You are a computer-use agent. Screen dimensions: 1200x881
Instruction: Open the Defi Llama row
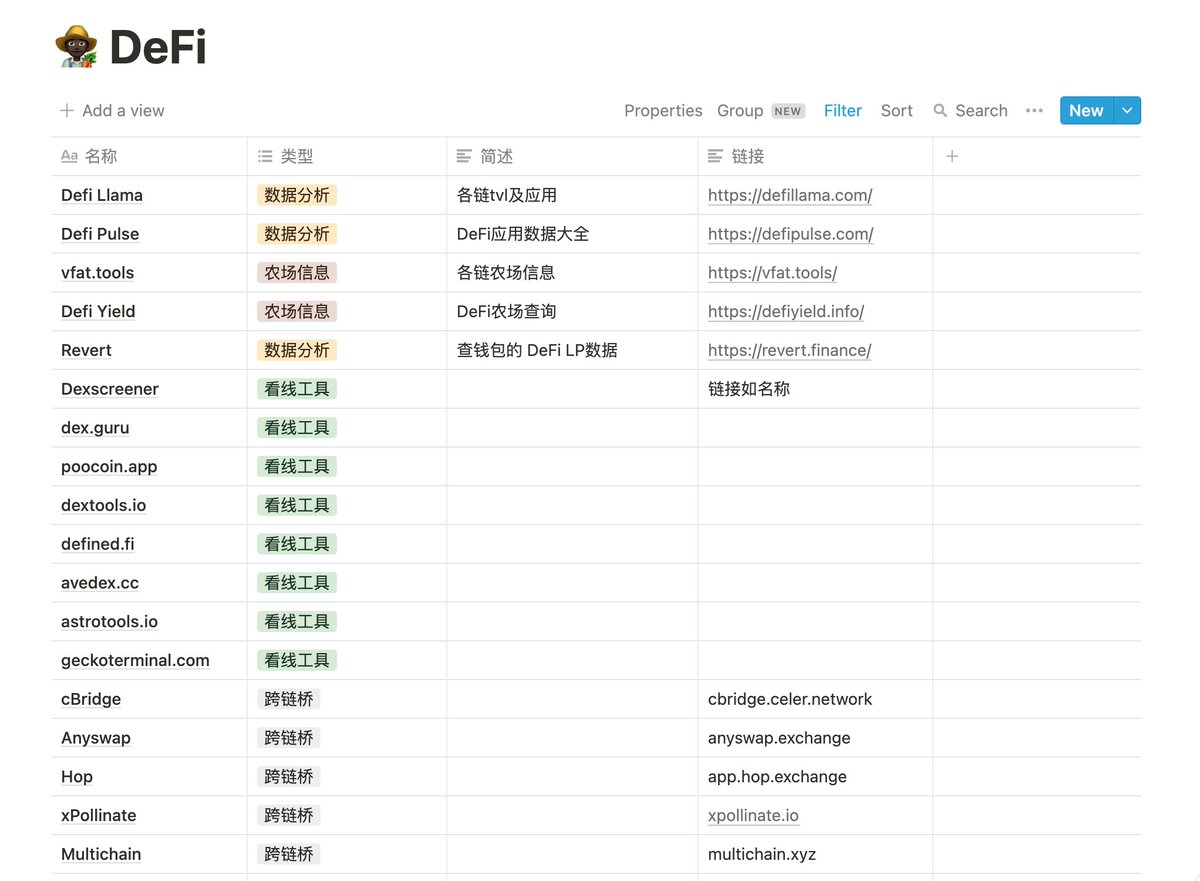(102, 196)
